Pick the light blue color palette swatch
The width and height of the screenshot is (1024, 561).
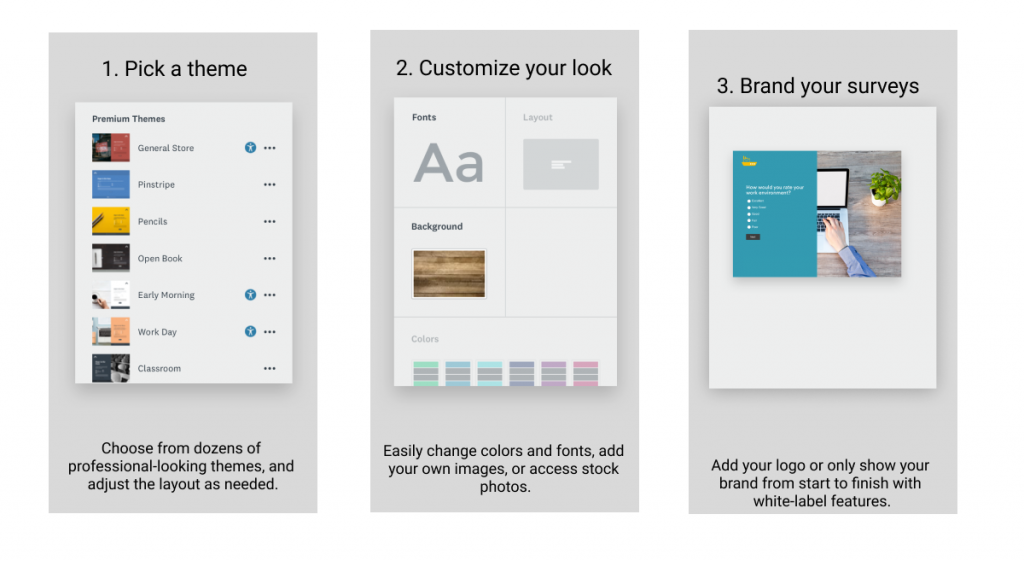(458, 374)
